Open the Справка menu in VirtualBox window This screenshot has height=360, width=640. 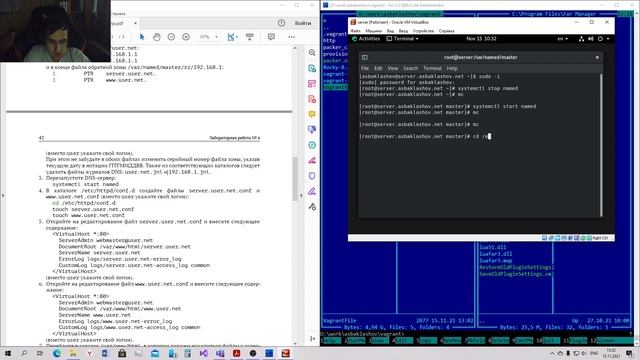[447, 31]
